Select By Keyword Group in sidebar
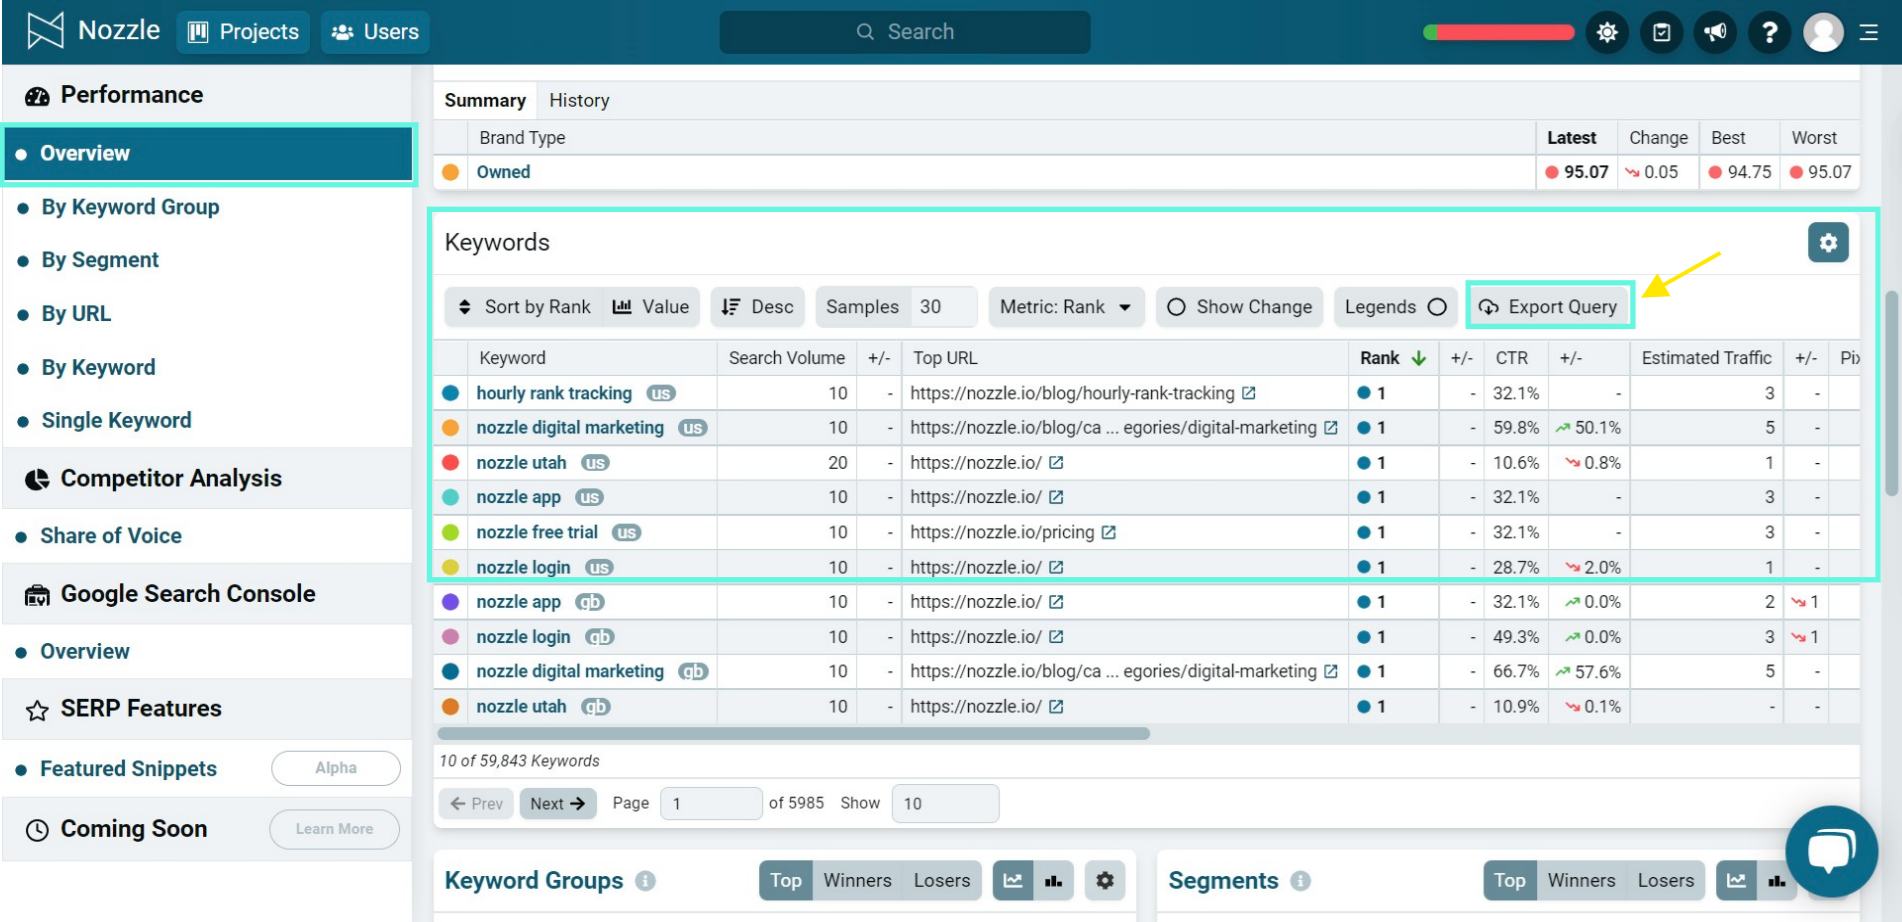This screenshot has width=1902, height=922. 130,207
